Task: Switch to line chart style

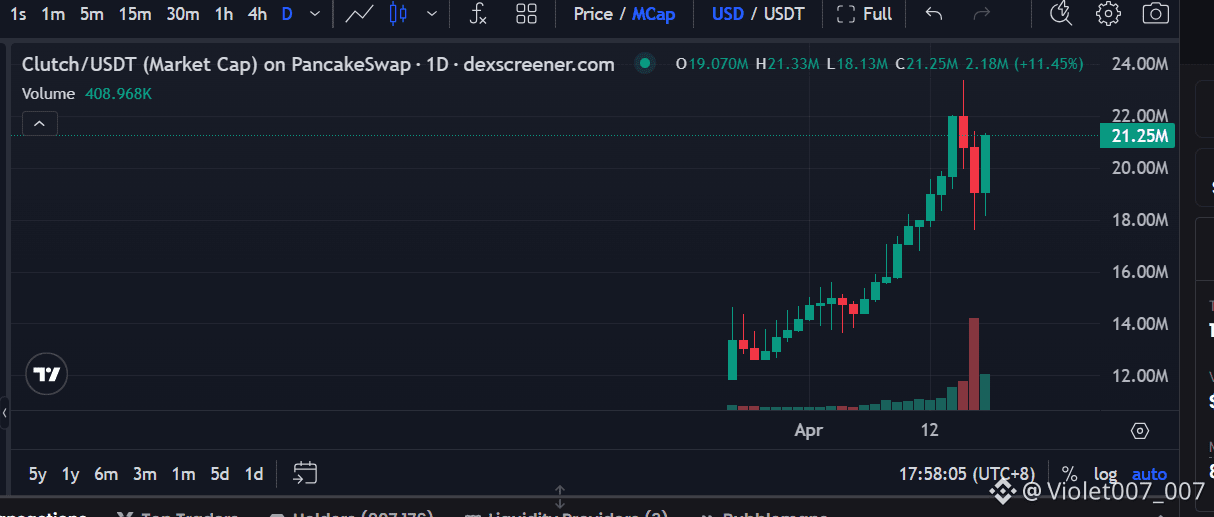Action: click(360, 14)
